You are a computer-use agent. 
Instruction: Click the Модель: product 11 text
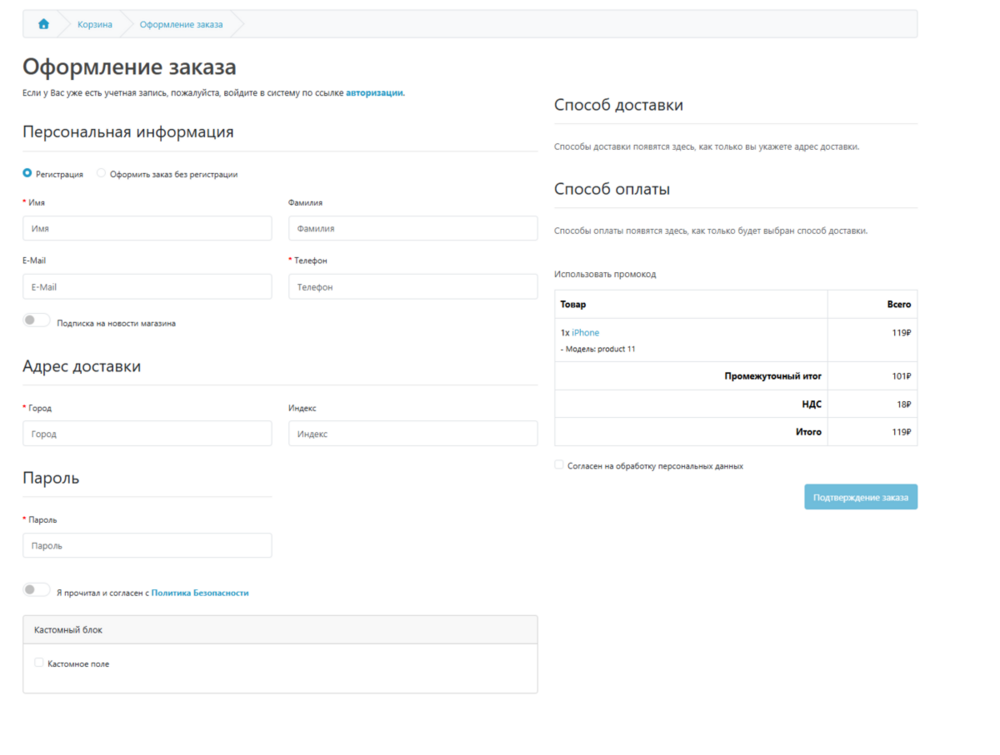(598, 349)
